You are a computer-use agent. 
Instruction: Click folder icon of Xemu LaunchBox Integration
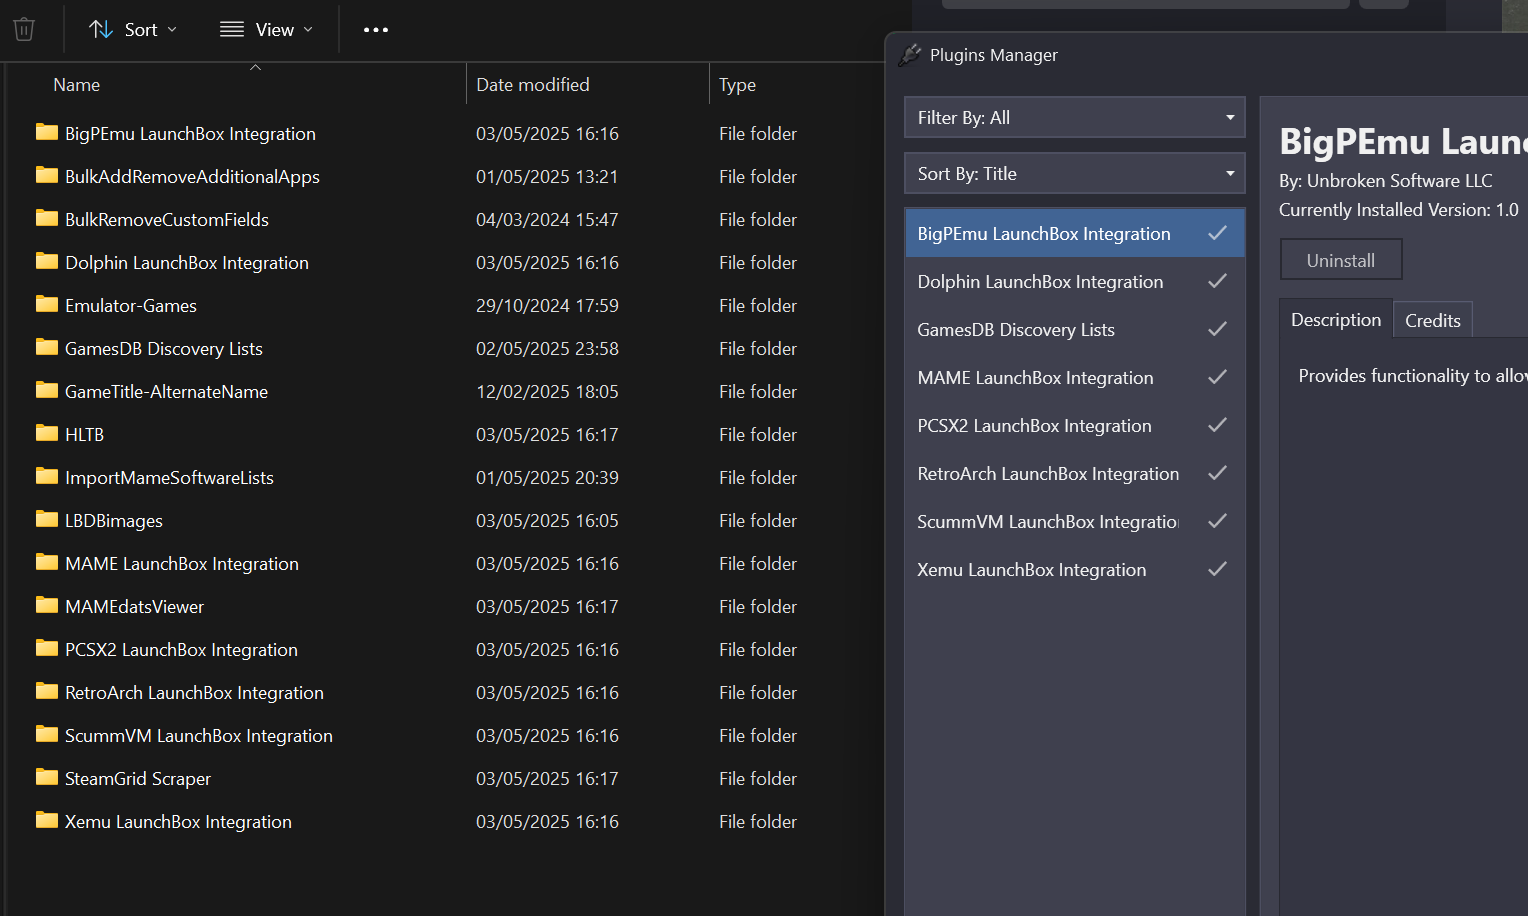47,820
